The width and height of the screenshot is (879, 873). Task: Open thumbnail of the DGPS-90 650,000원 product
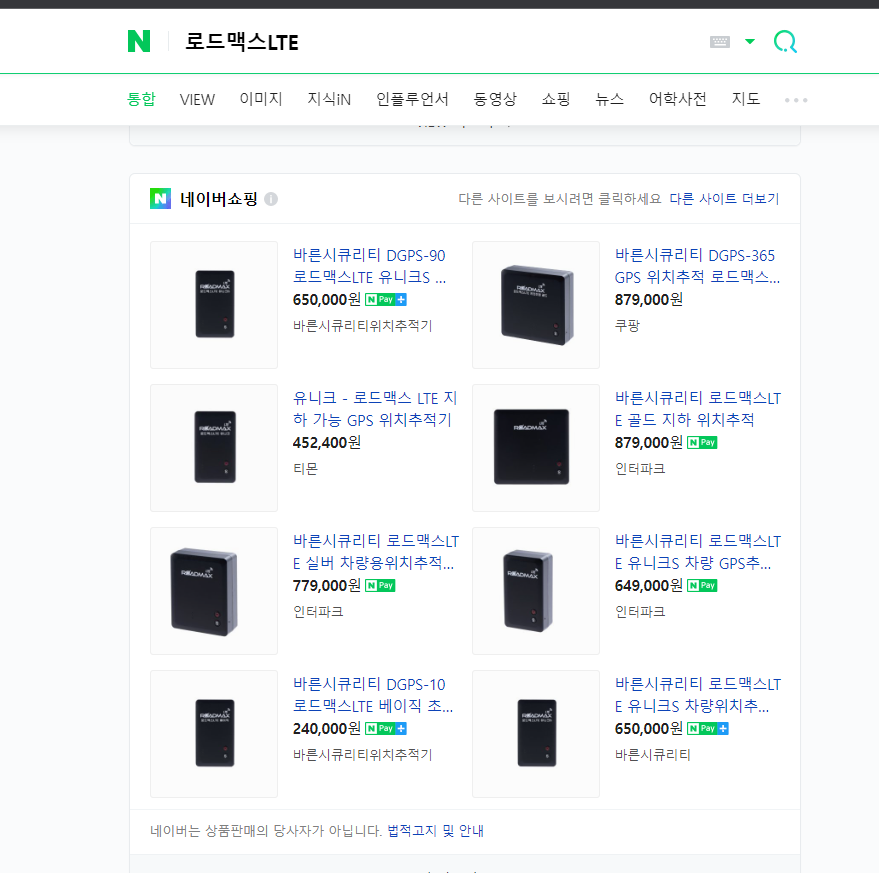[214, 304]
